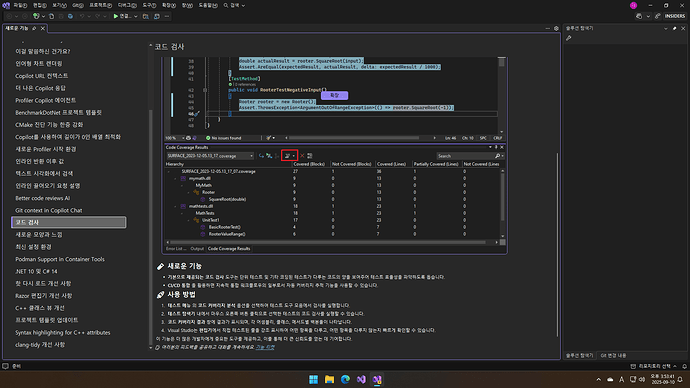Viewport: 690px width, 388px height.
Task: Click the notification bell in status bar
Action: coord(684,366)
